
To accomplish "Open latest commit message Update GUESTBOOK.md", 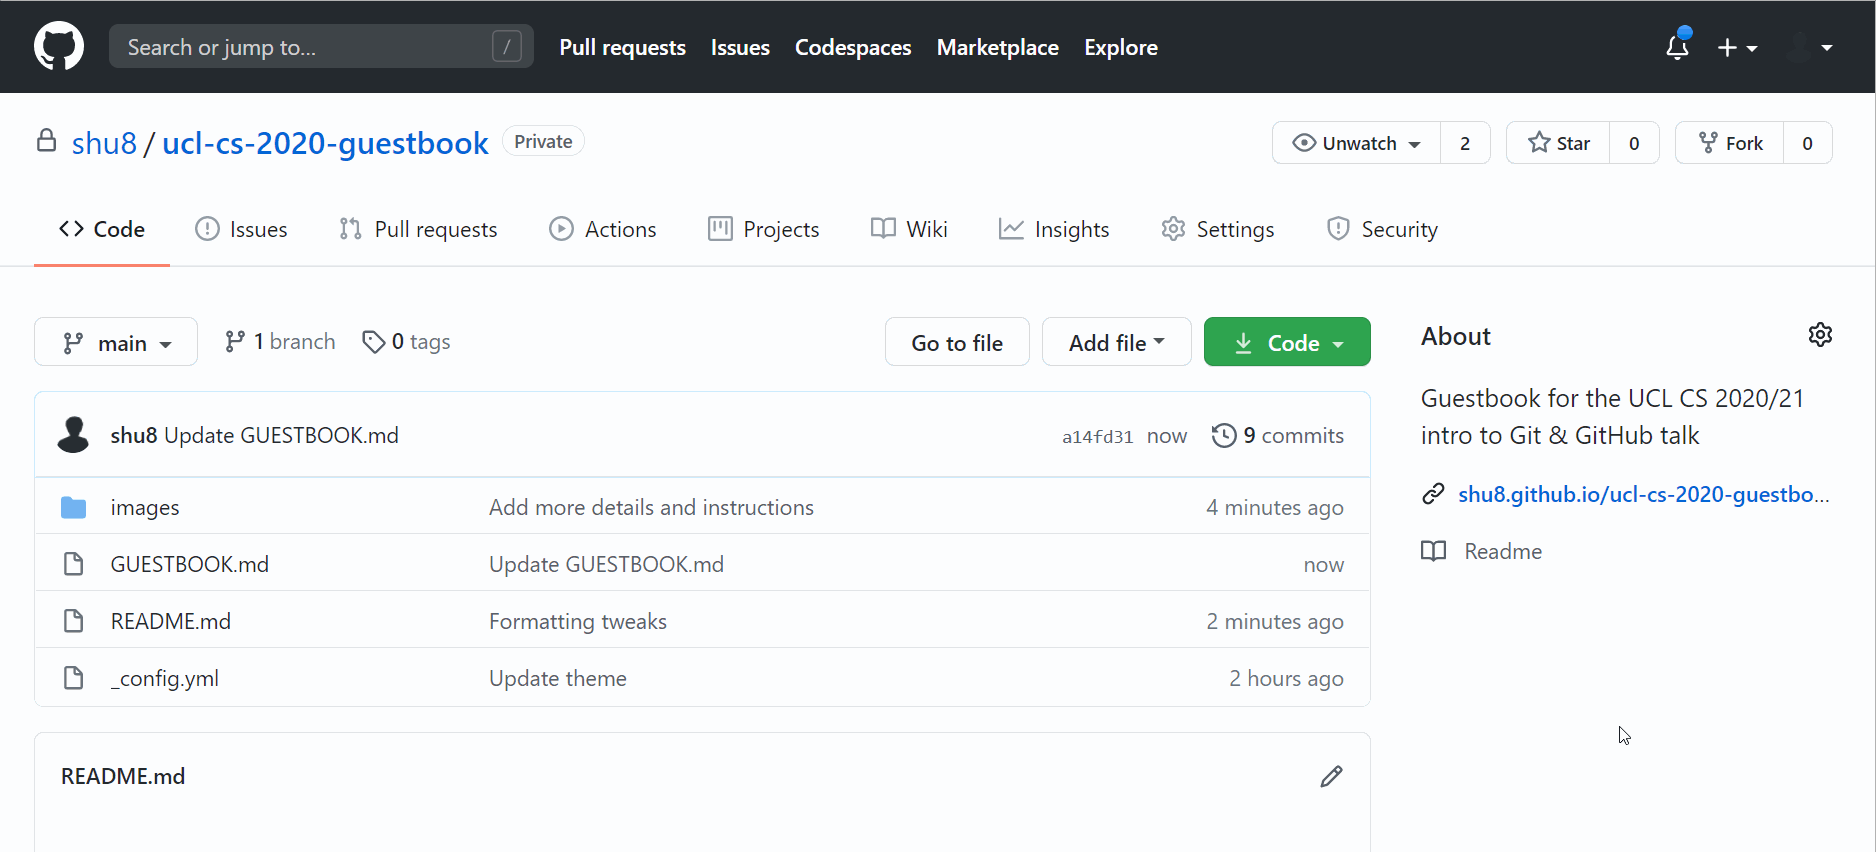I will click(281, 435).
